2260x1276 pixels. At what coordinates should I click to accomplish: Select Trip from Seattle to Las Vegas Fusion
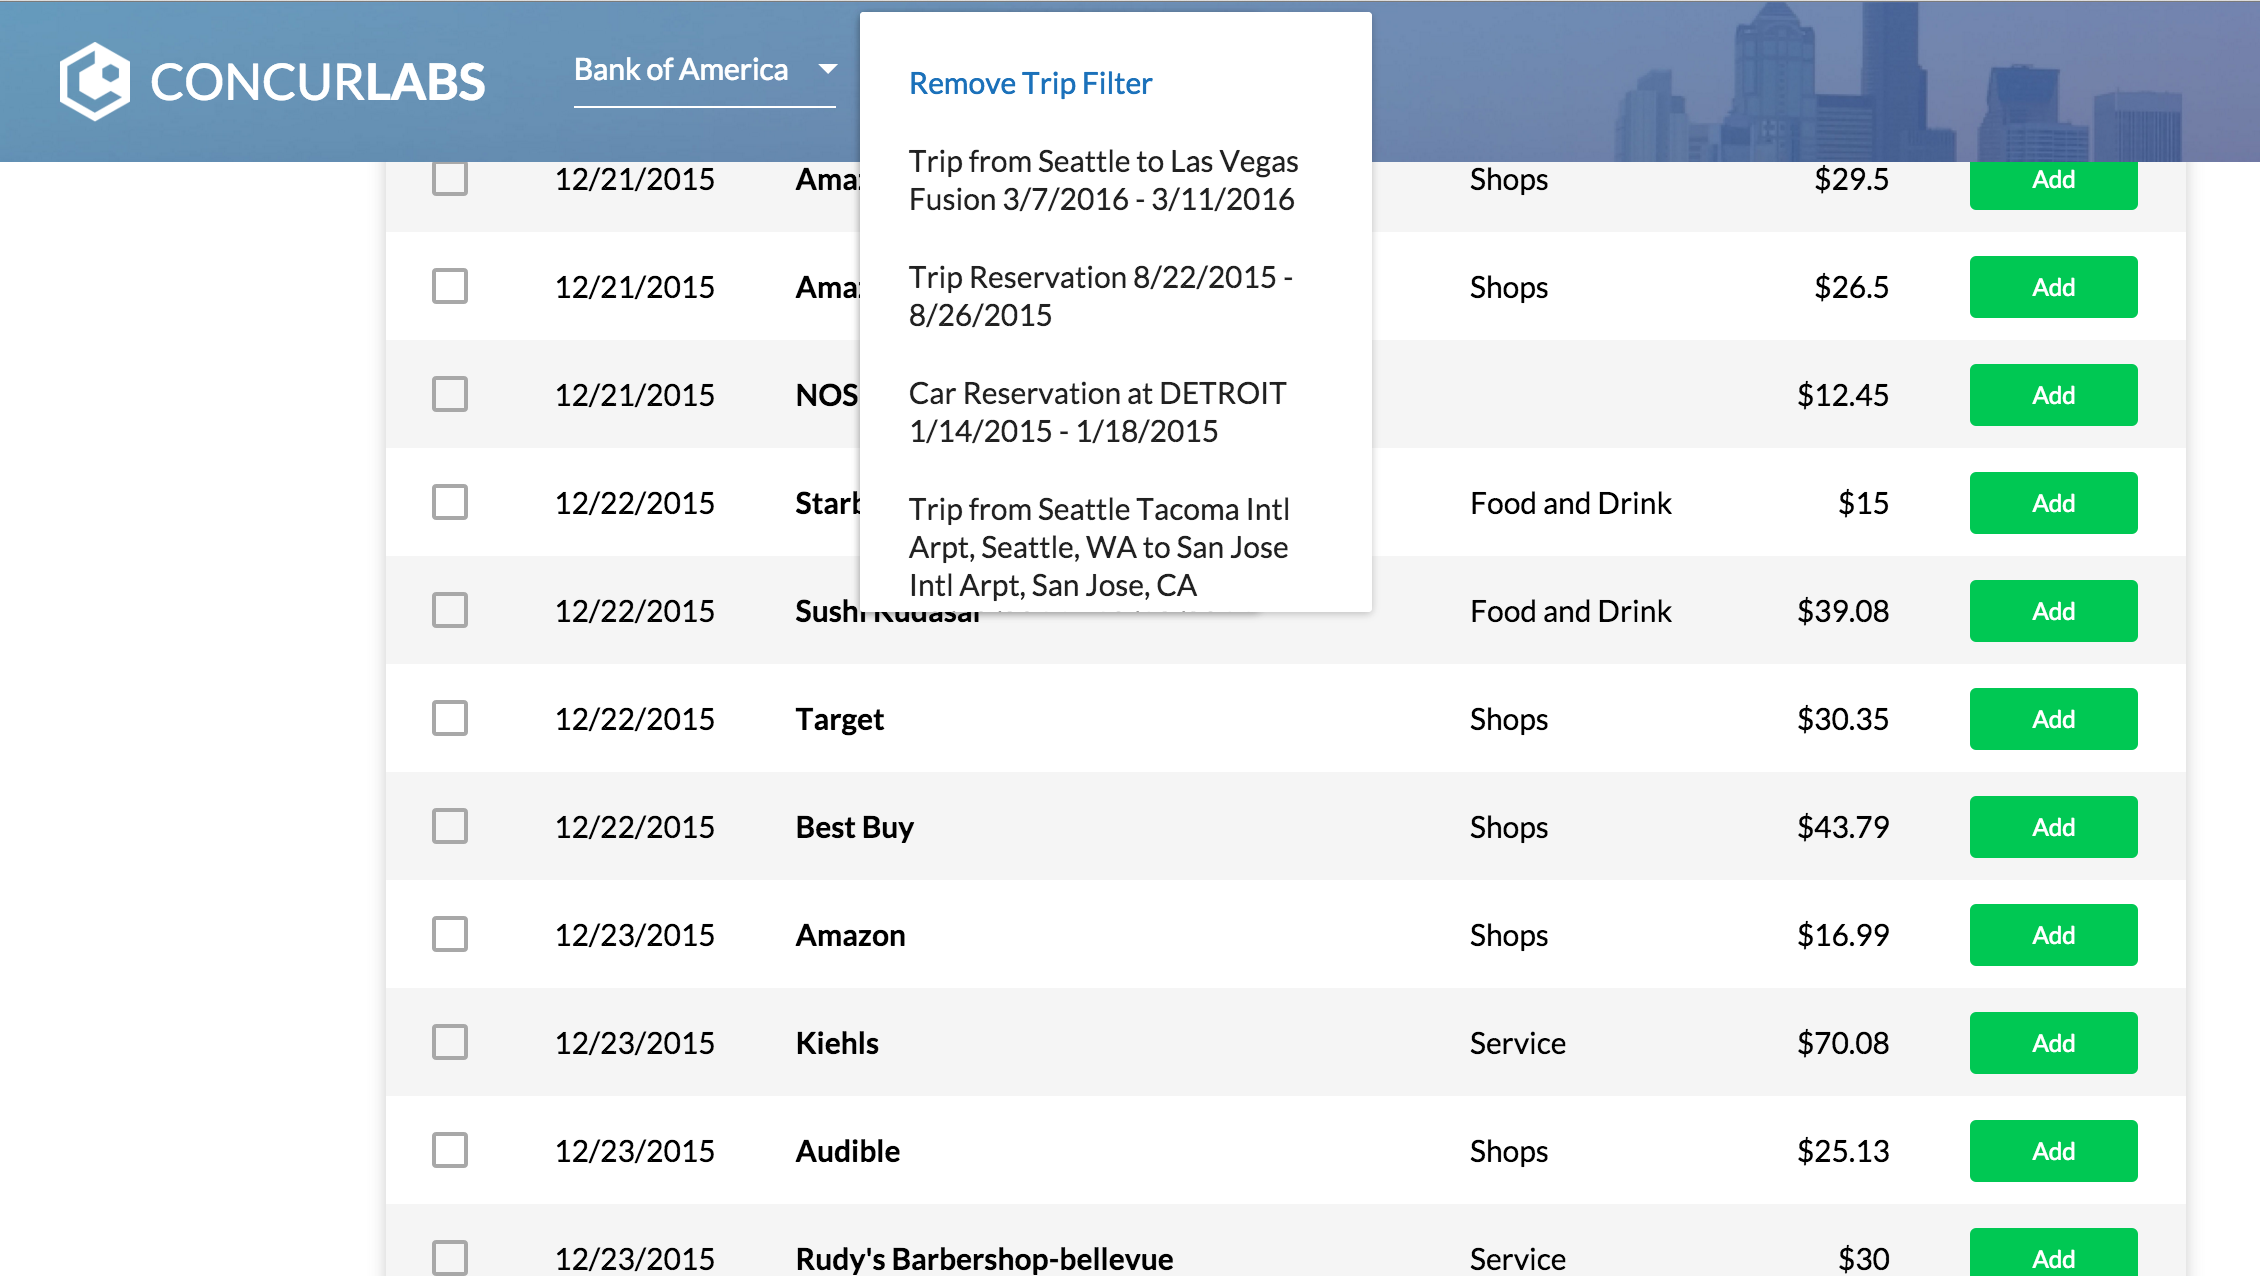click(x=1104, y=180)
